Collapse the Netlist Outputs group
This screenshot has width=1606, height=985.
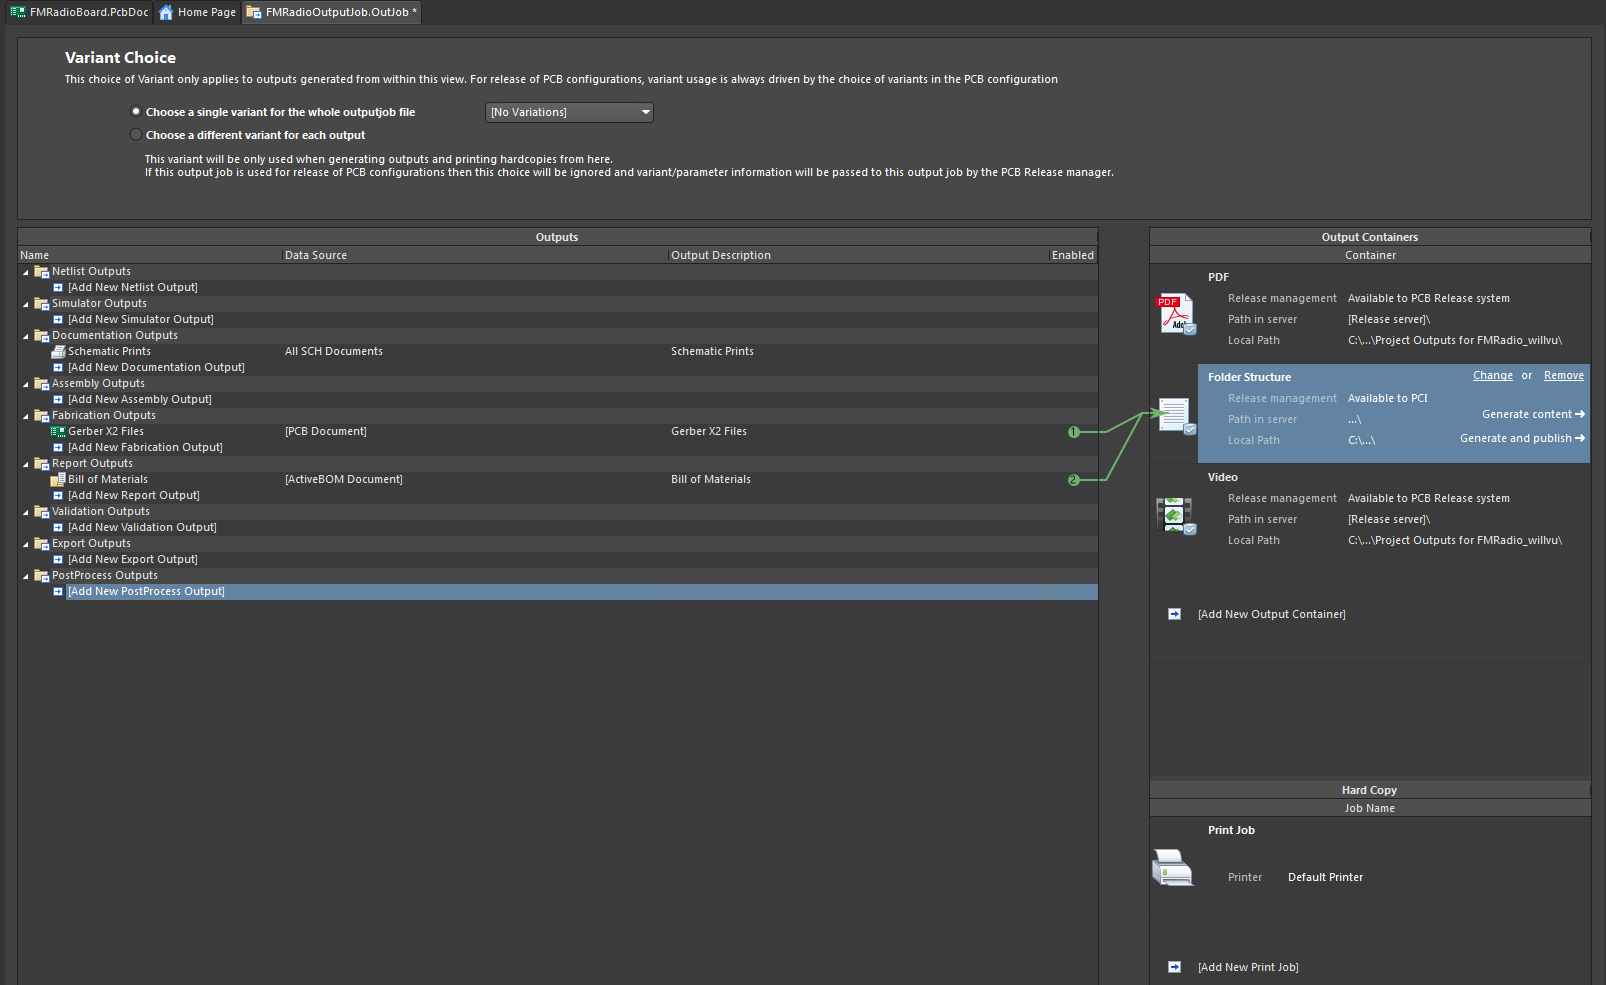(x=26, y=272)
